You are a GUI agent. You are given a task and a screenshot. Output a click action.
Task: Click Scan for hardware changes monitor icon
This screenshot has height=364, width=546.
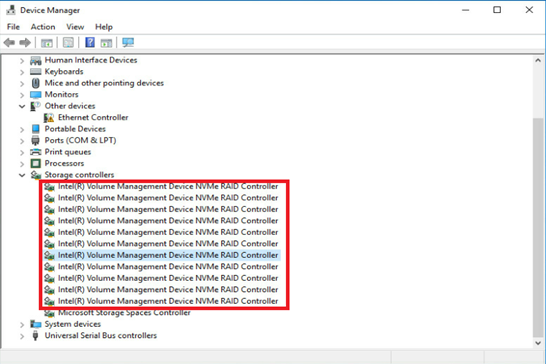[128, 42]
